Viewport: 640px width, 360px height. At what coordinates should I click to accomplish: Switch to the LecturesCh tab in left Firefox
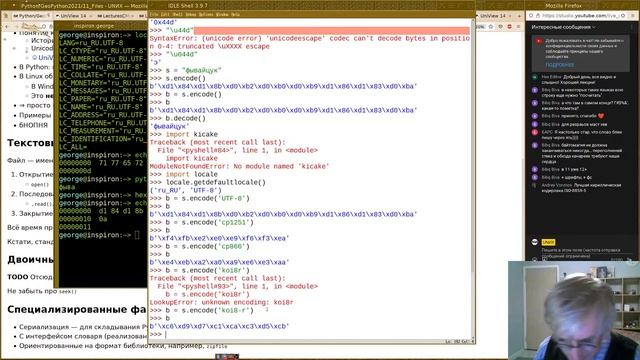click(114, 16)
